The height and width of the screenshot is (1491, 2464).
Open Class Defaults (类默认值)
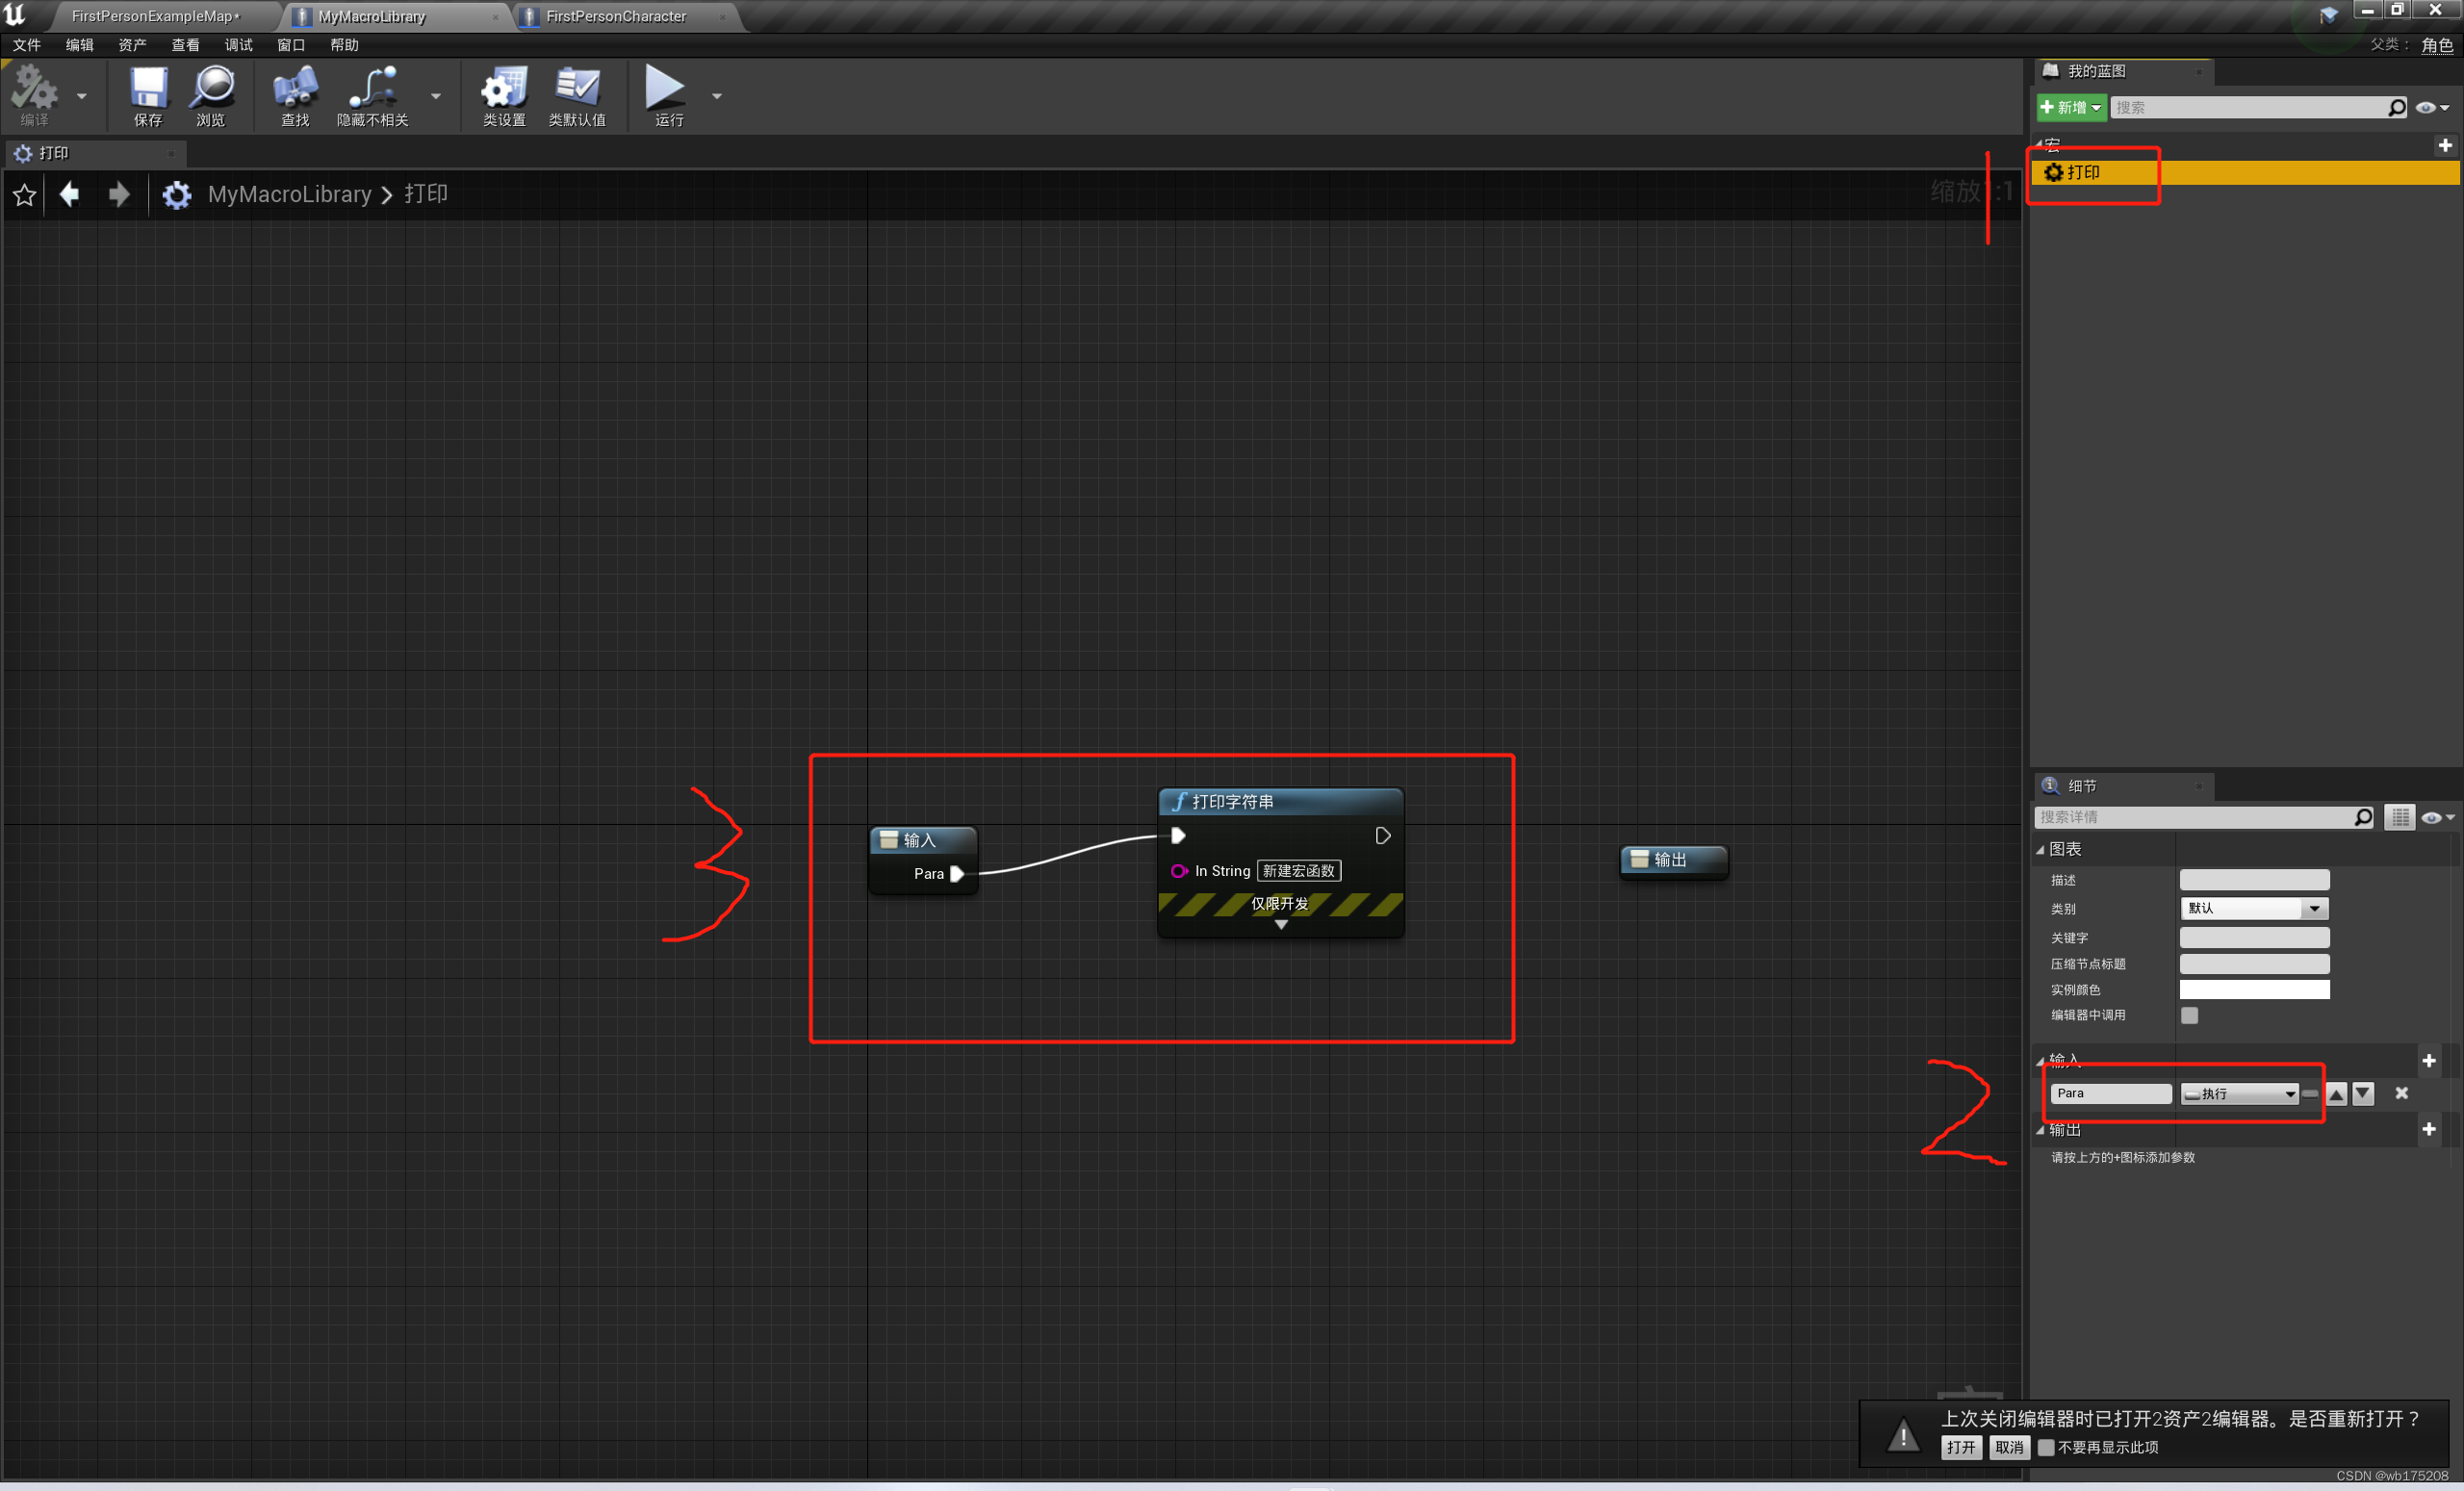[x=577, y=95]
